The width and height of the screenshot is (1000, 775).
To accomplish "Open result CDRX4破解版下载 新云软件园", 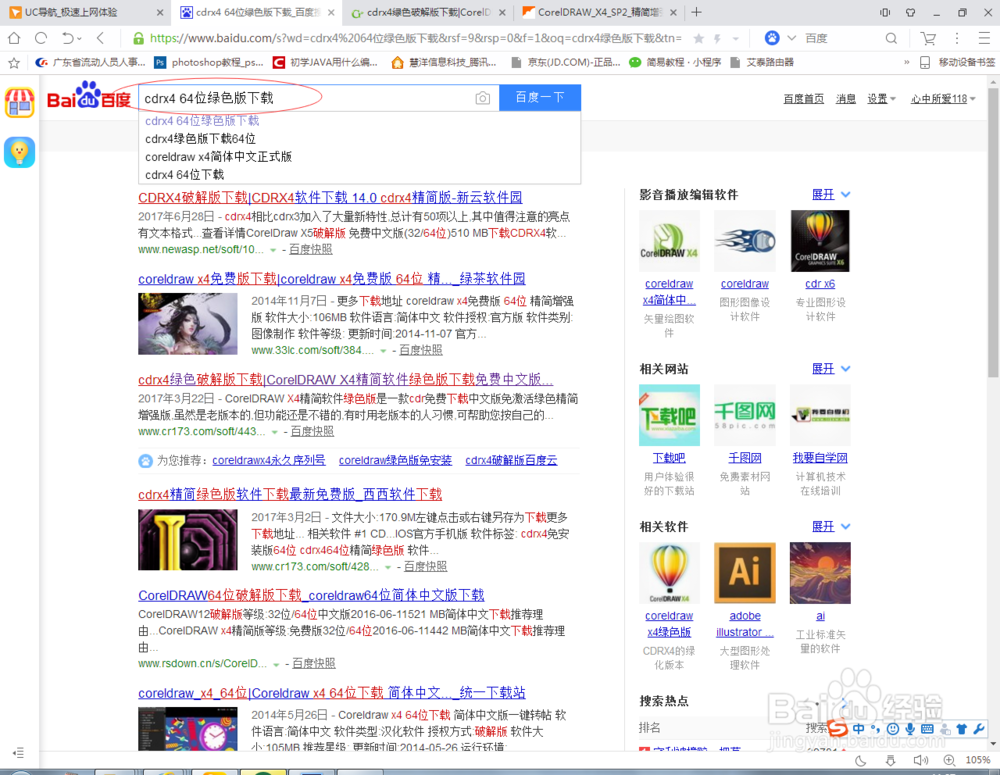I will pyautogui.click(x=330, y=198).
